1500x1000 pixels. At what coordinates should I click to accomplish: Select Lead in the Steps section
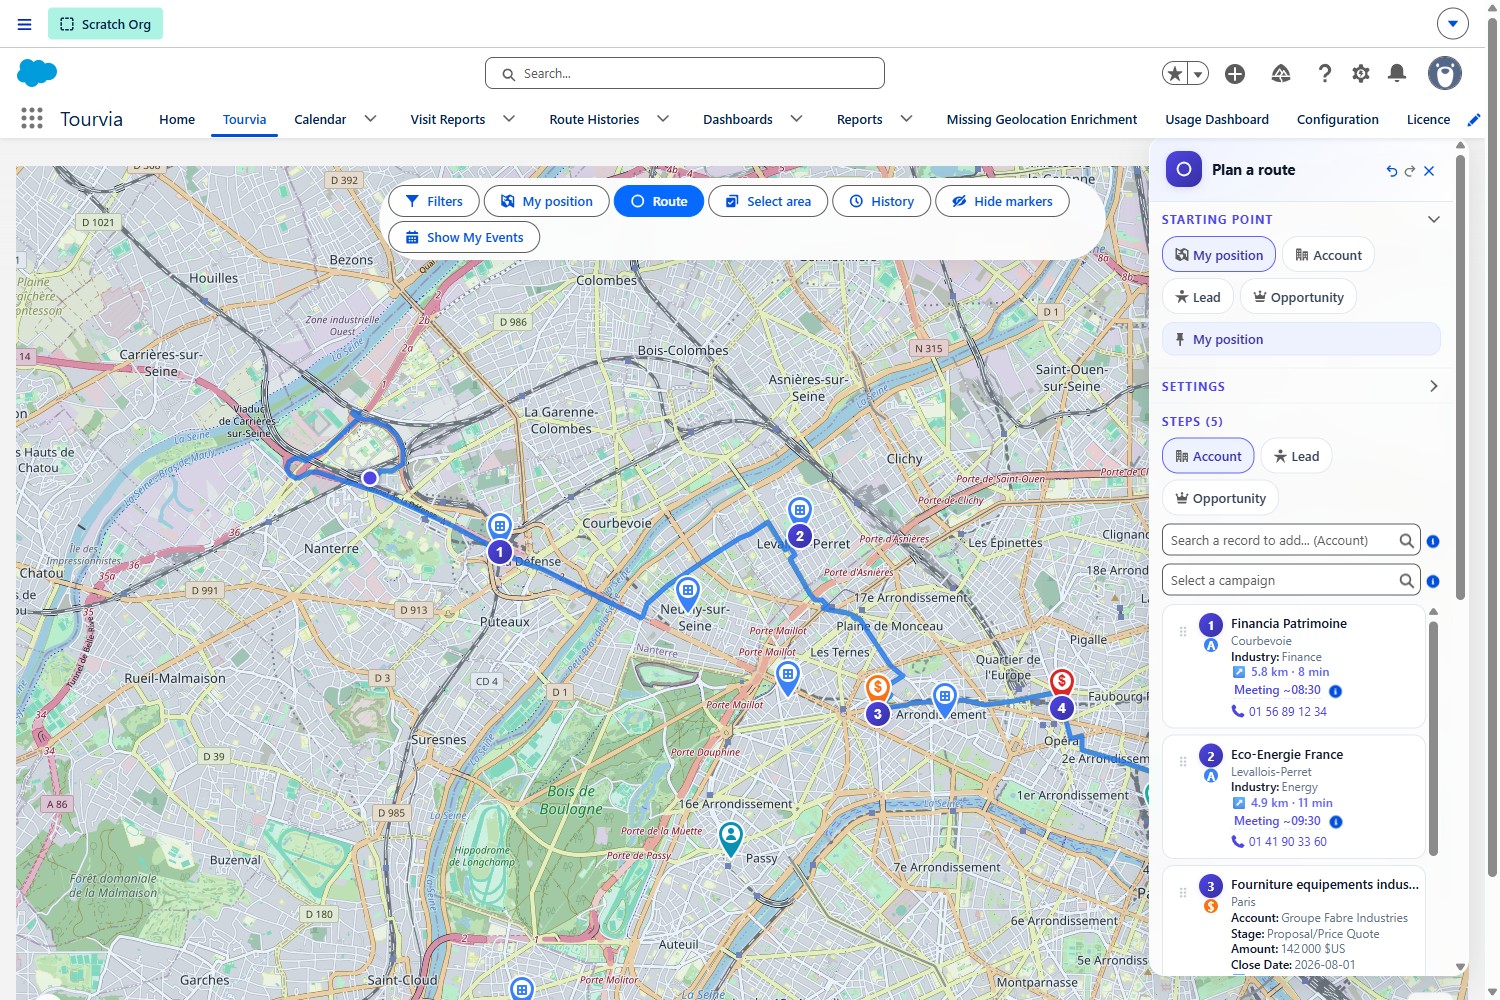(1296, 456)
